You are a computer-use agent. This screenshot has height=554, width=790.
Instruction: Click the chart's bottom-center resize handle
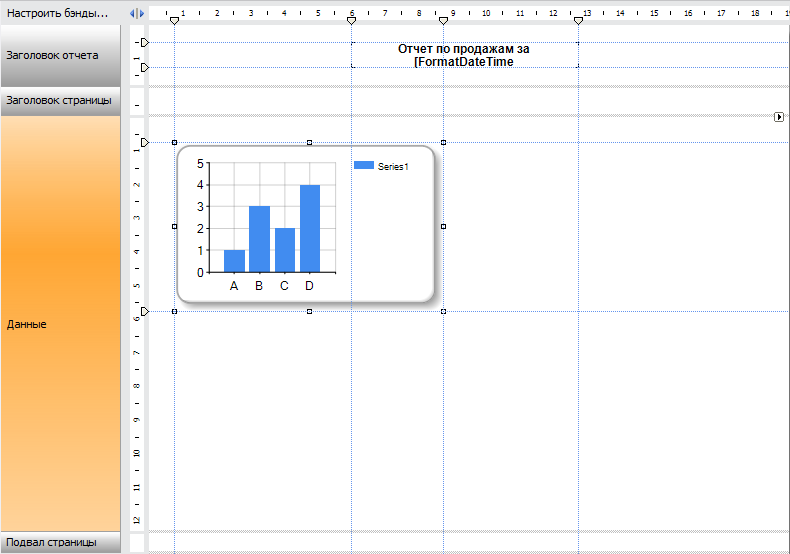coord(309,311)
